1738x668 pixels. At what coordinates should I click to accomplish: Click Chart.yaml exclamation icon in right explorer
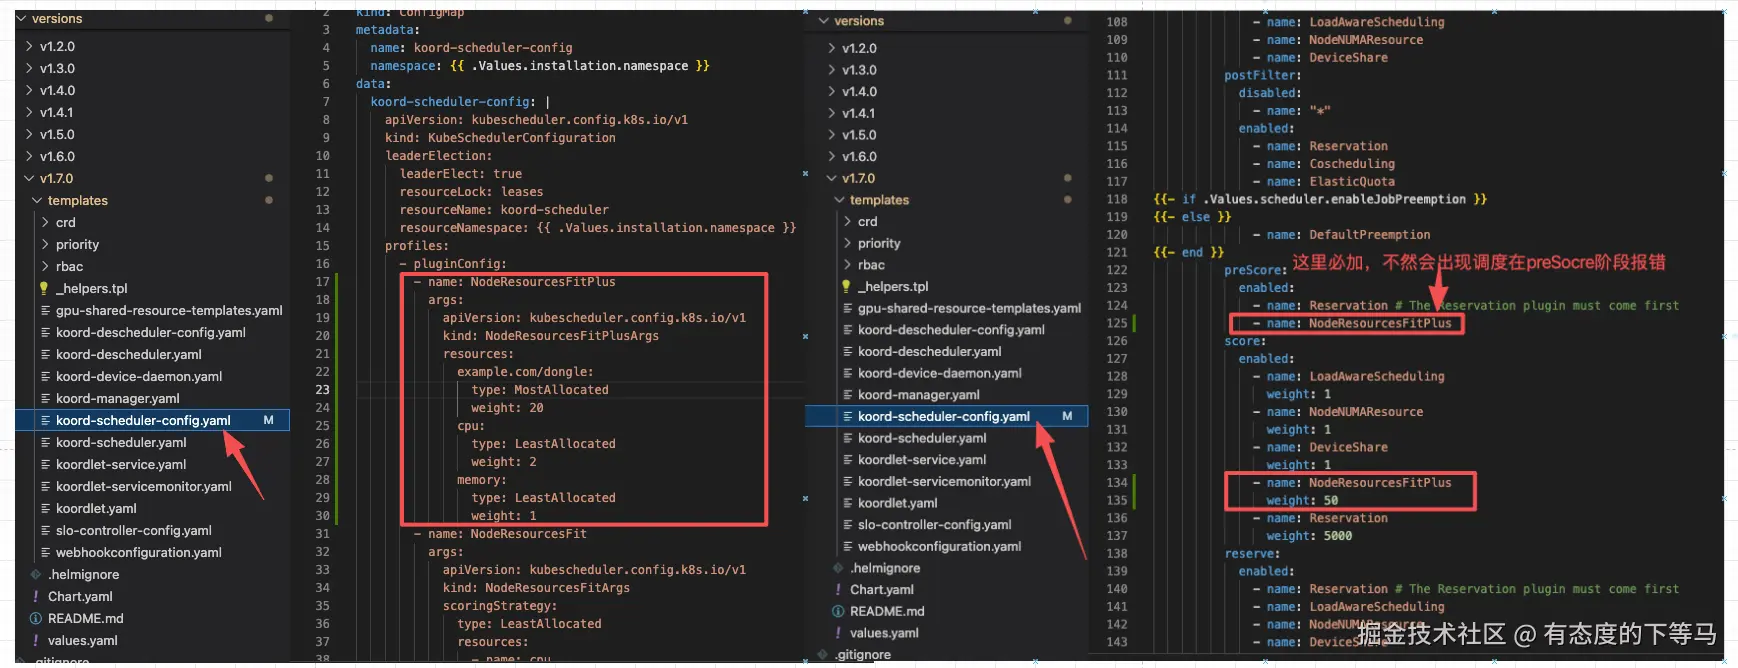tap(838, 589)
